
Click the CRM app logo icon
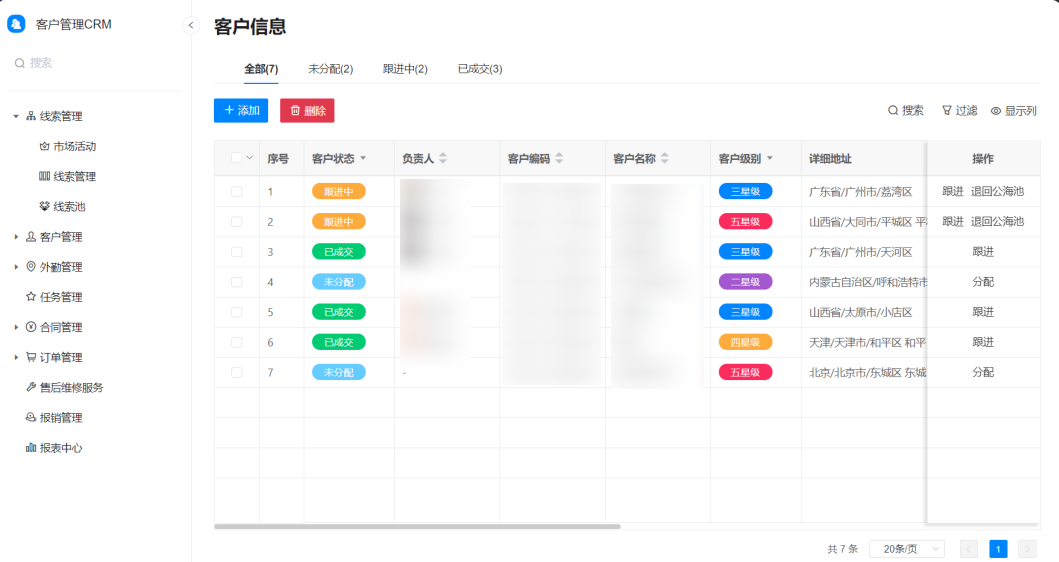point(16,25)
